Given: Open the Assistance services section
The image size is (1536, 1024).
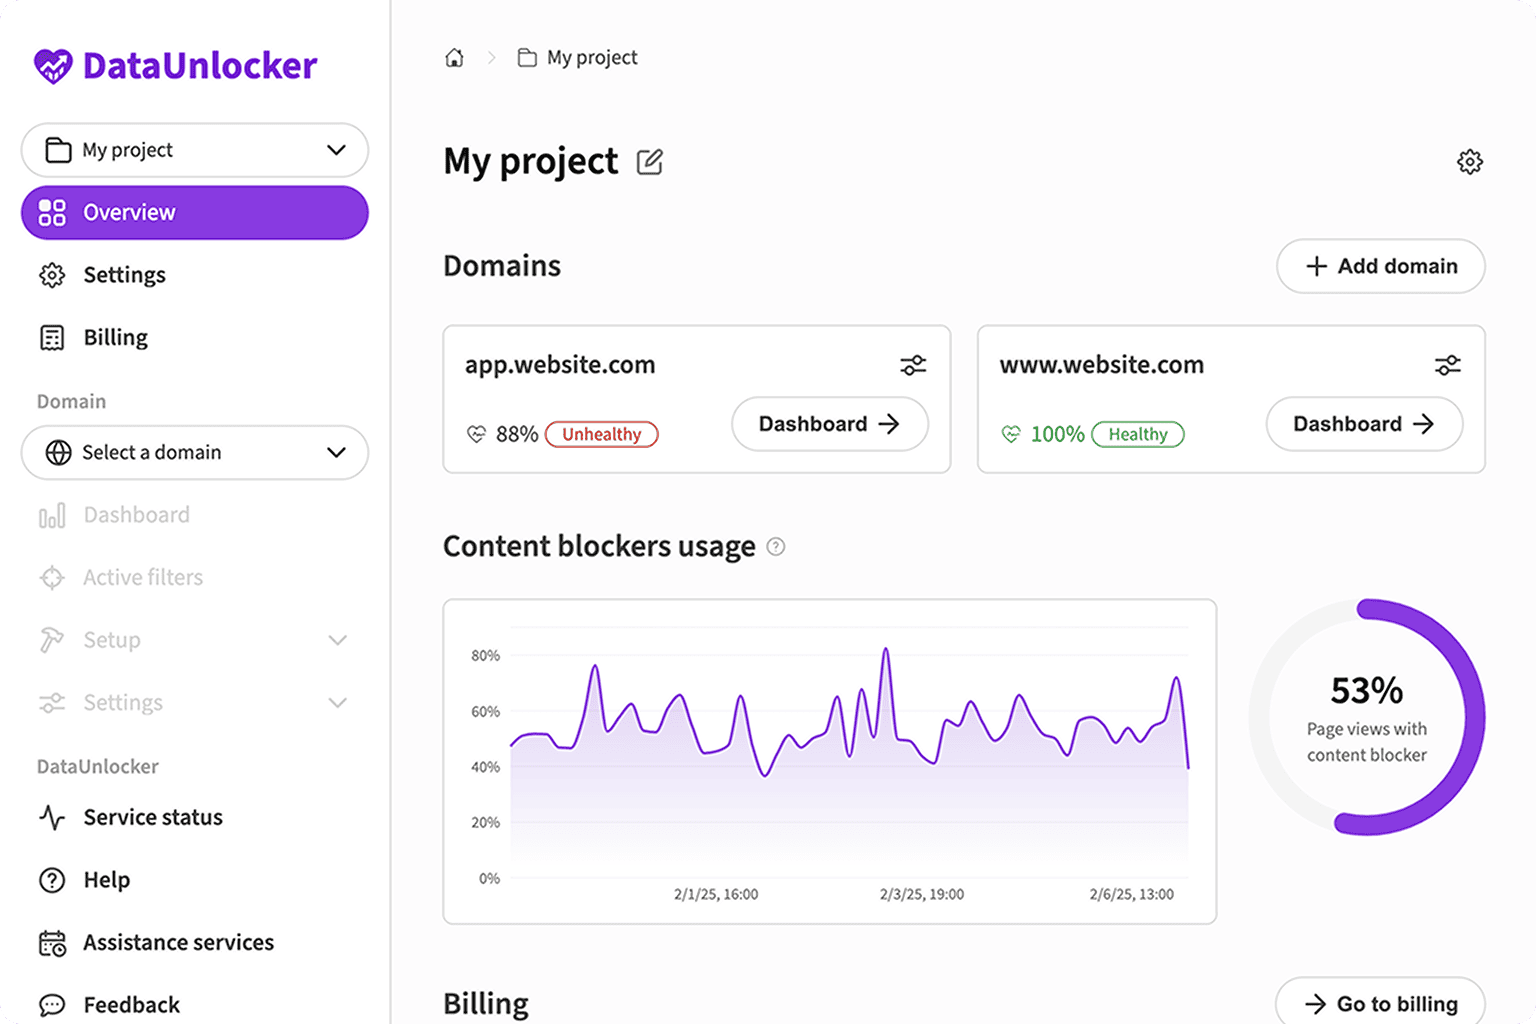Looking at the screenshot, I should point(178,942).
